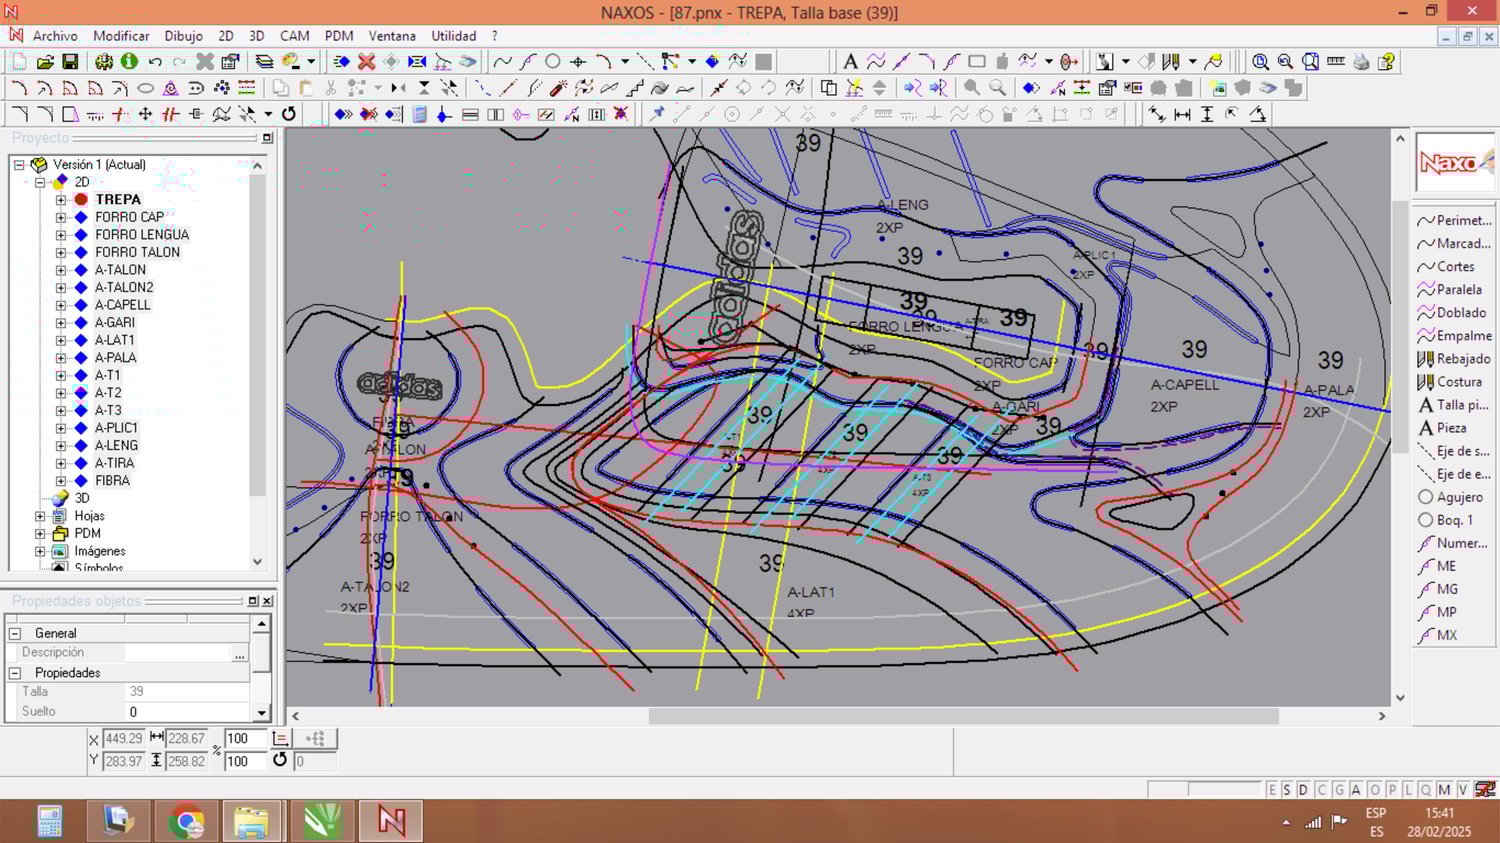Click the ruler measure icon

click(1335, 62)
